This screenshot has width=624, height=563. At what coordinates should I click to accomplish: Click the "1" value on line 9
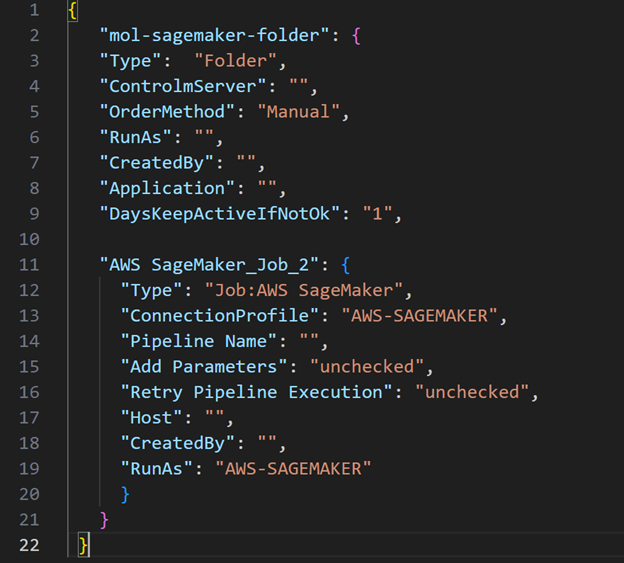(x=377, y=214)
